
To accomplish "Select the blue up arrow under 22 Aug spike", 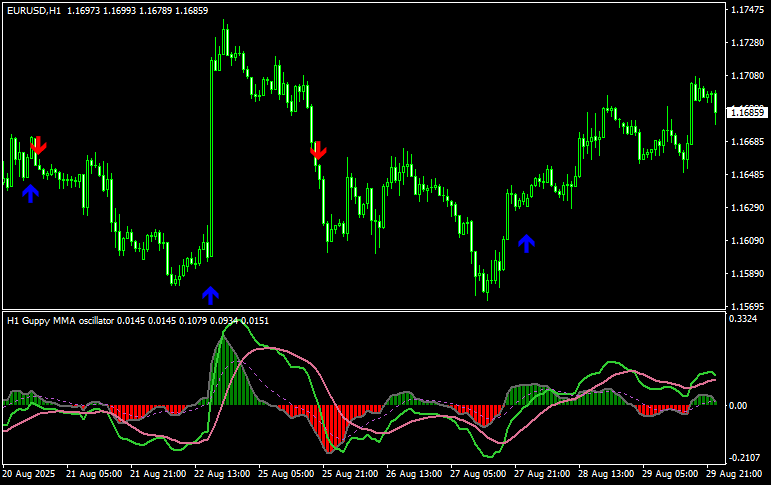I will (x=210, y=295).
